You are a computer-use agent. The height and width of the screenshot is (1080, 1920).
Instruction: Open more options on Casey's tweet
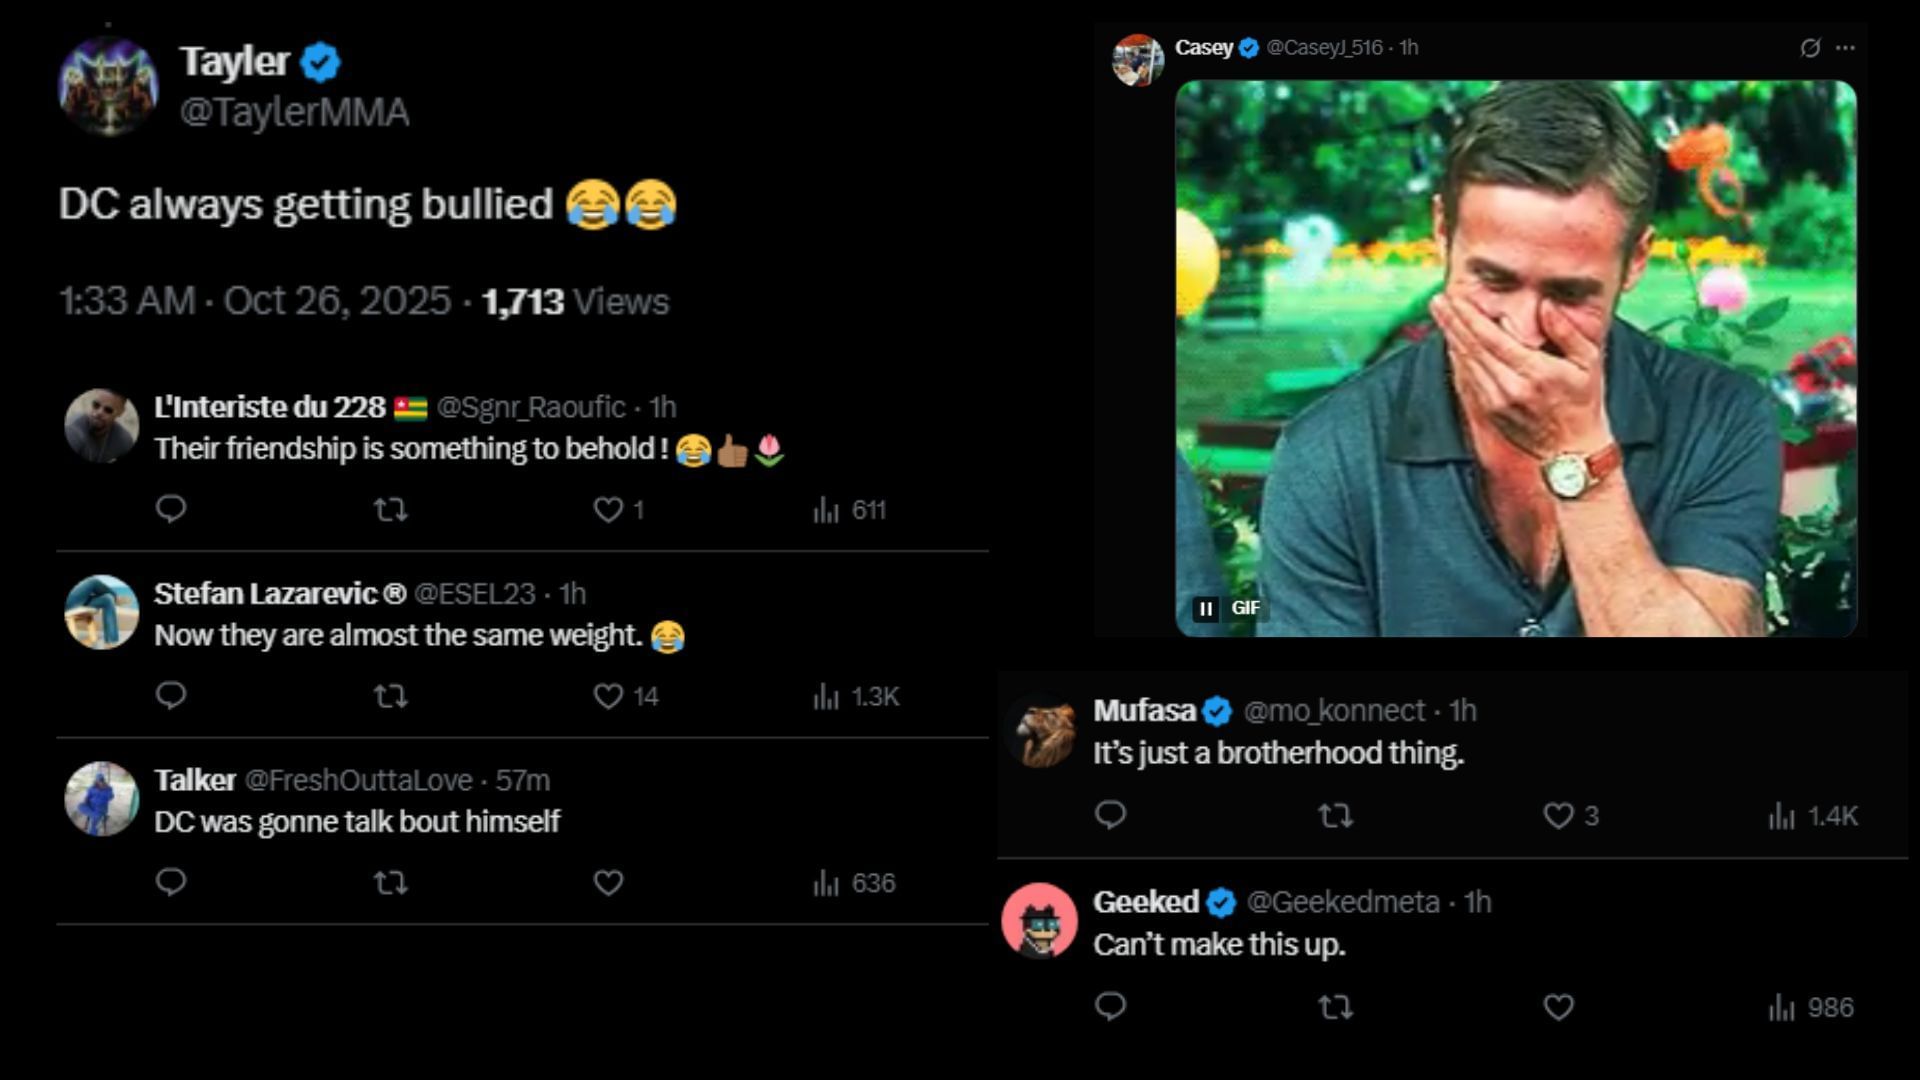1846,47
